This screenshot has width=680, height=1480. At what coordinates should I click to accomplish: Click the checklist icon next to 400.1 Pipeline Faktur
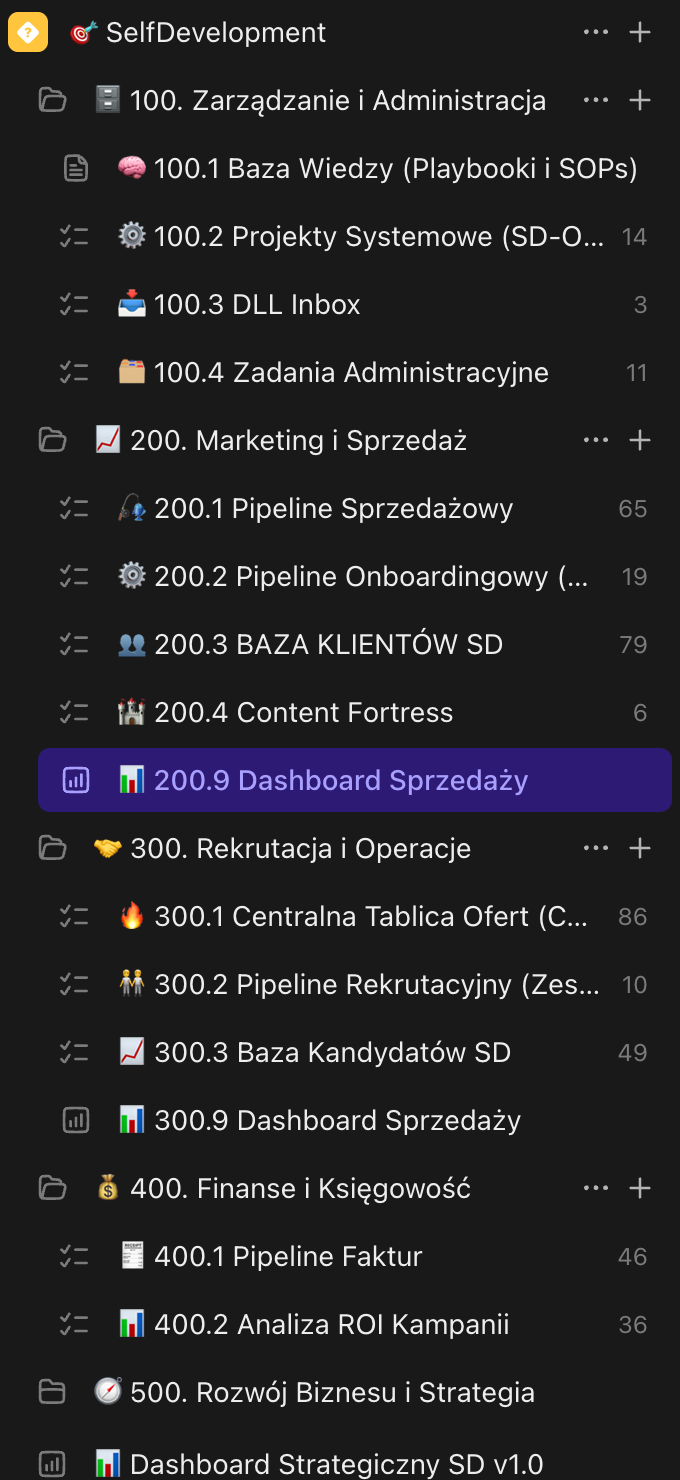pyautogui.click(x=75, y=1256)
